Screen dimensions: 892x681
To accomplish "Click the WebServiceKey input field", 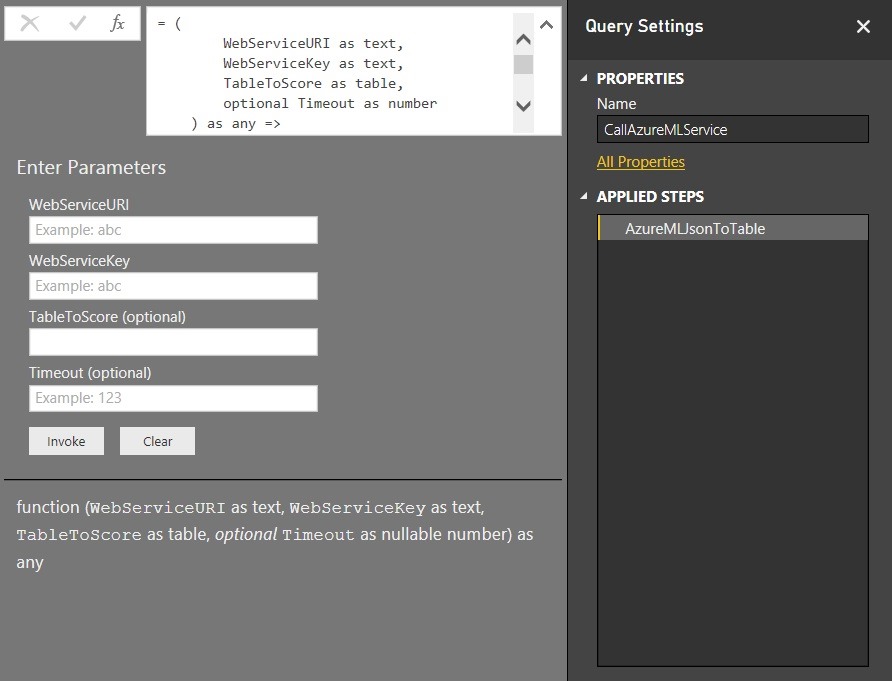I will pyautogui.click(x=174, y=286).
